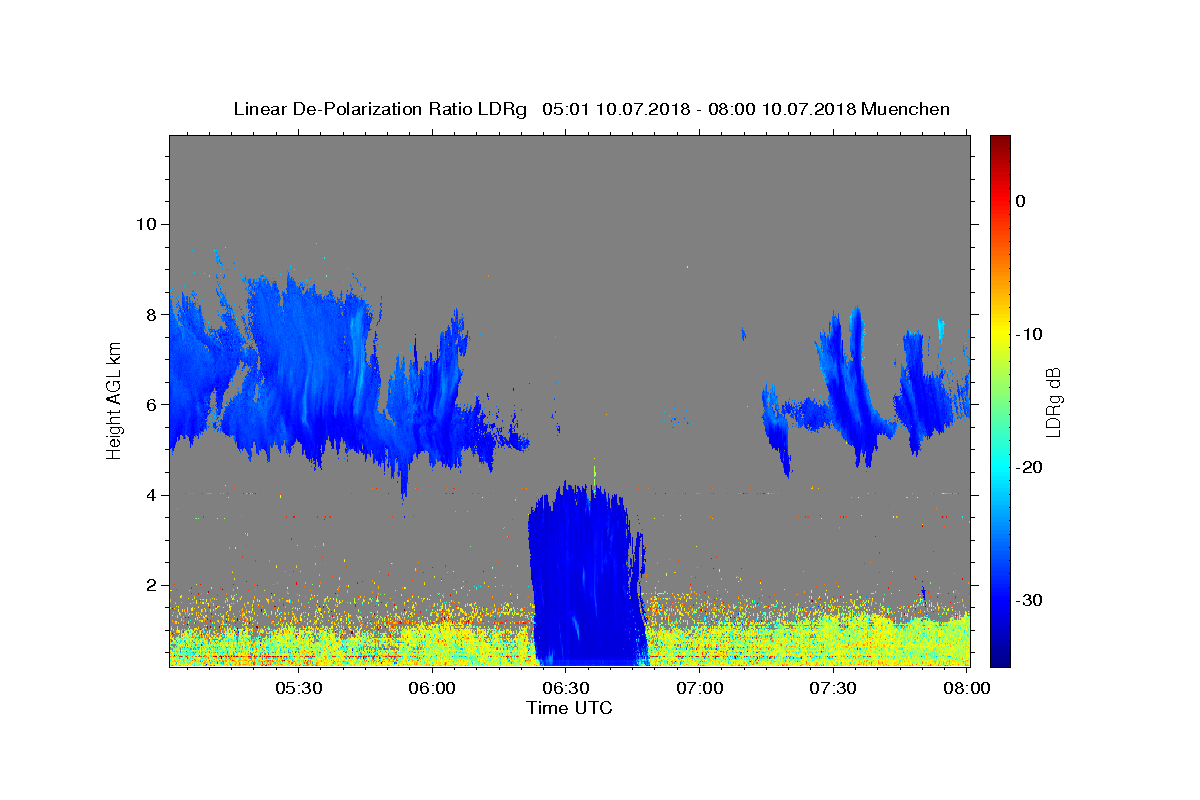Click the 06:30 time tick label
This screenshot has width=1200, height=800.
tap(566, 689)
